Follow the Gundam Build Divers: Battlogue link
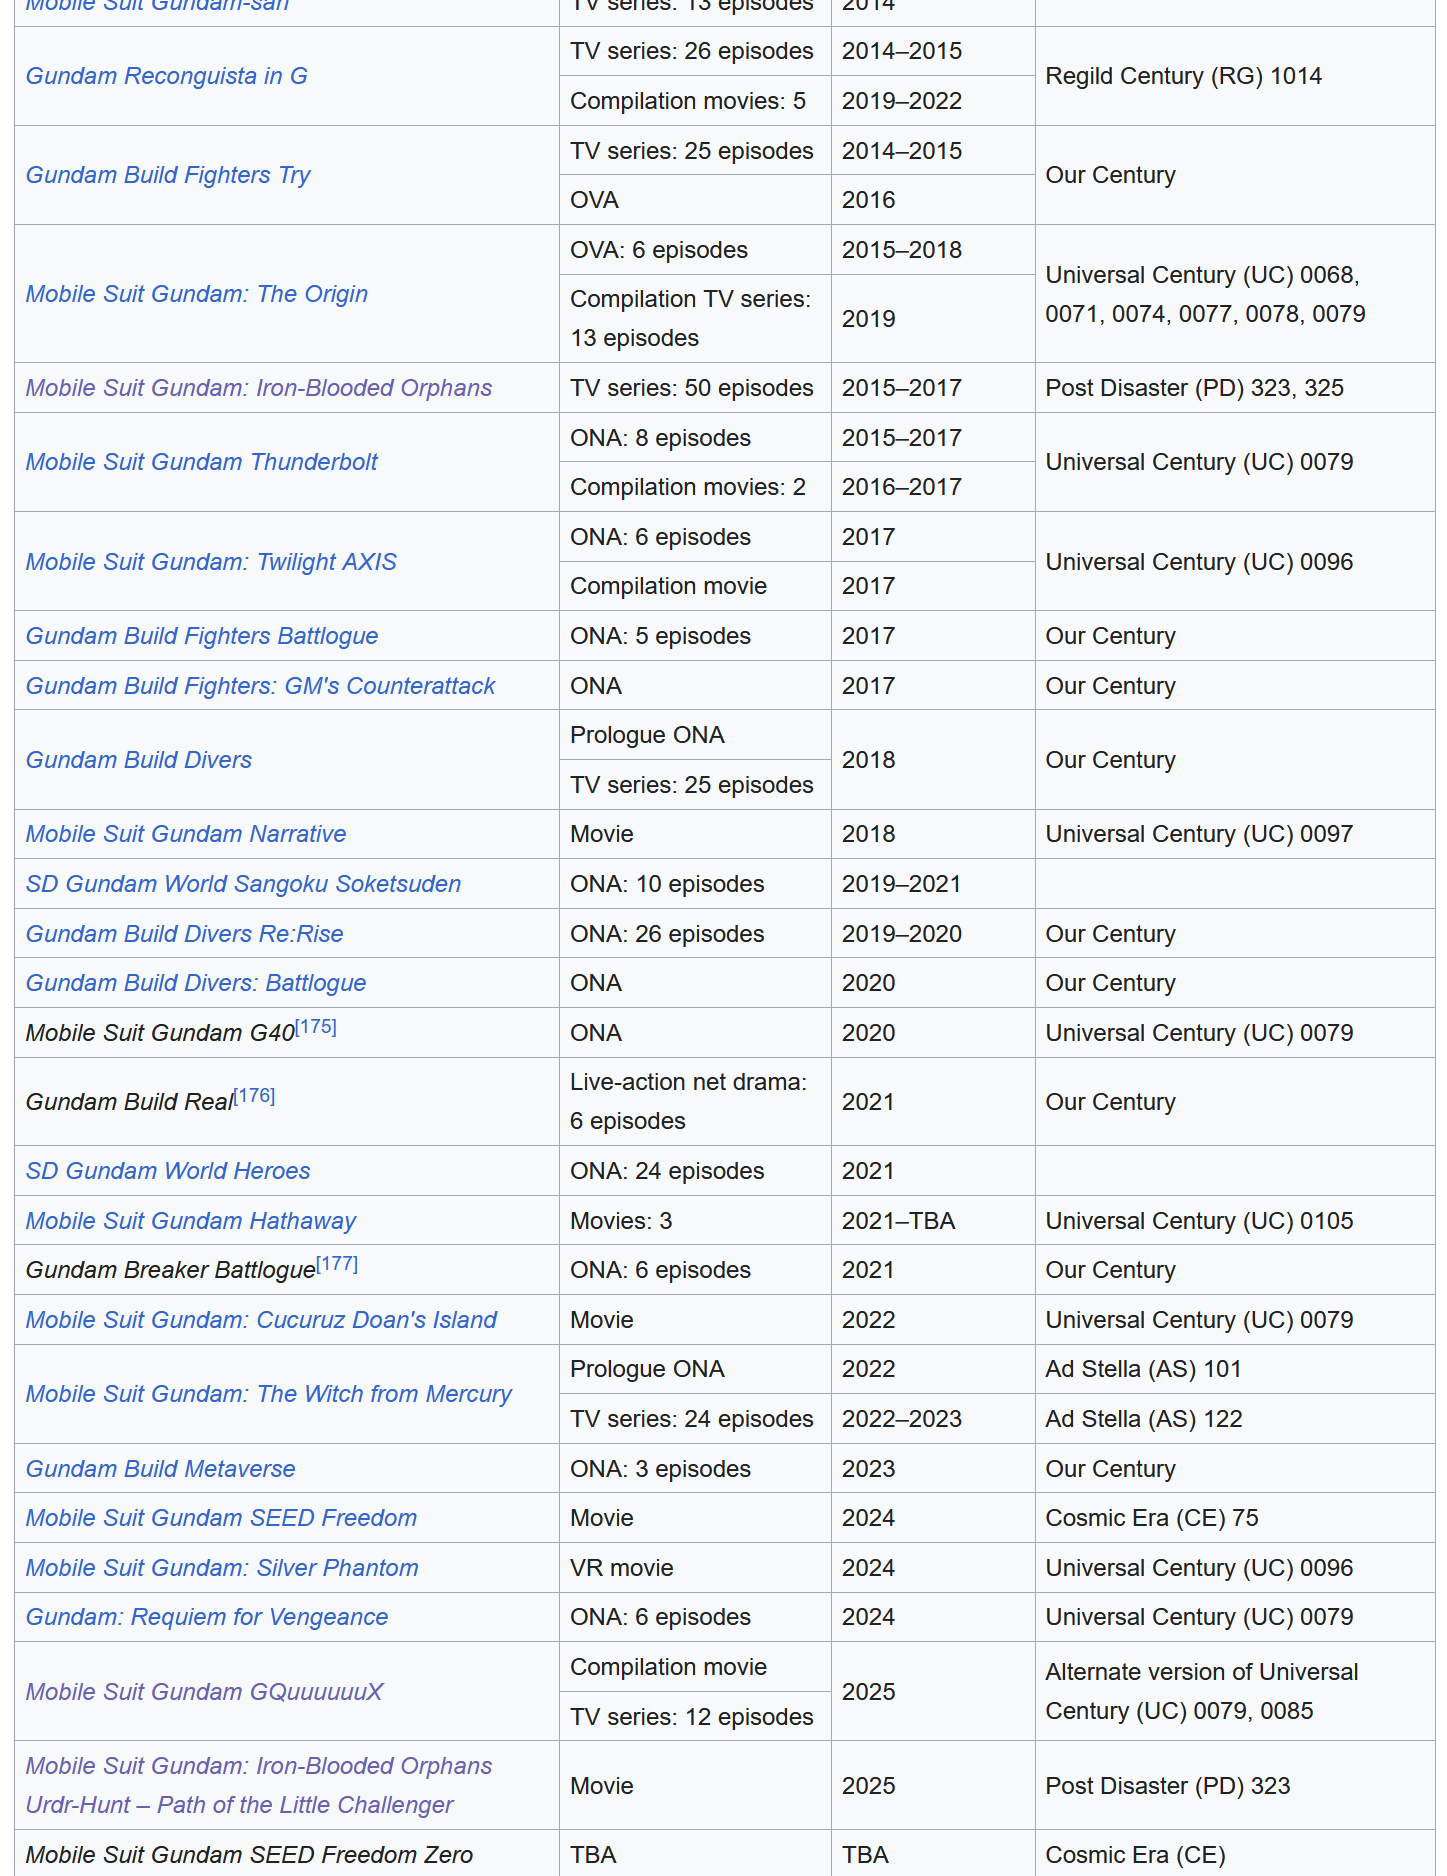 (x=196, y=983)
